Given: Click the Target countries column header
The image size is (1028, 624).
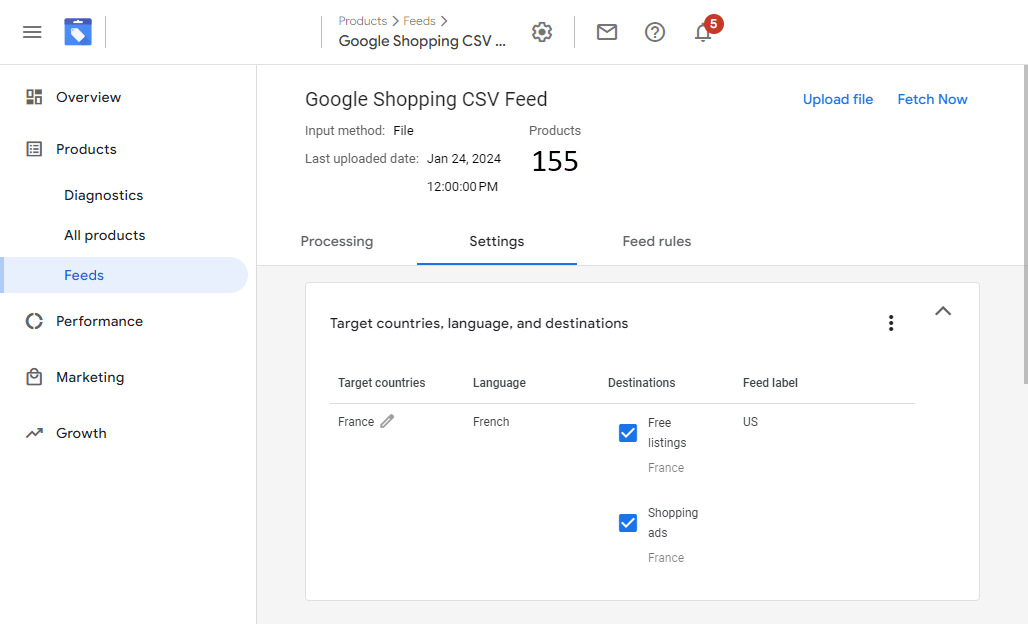Looking at the screenshot, I should coord(382,383).
